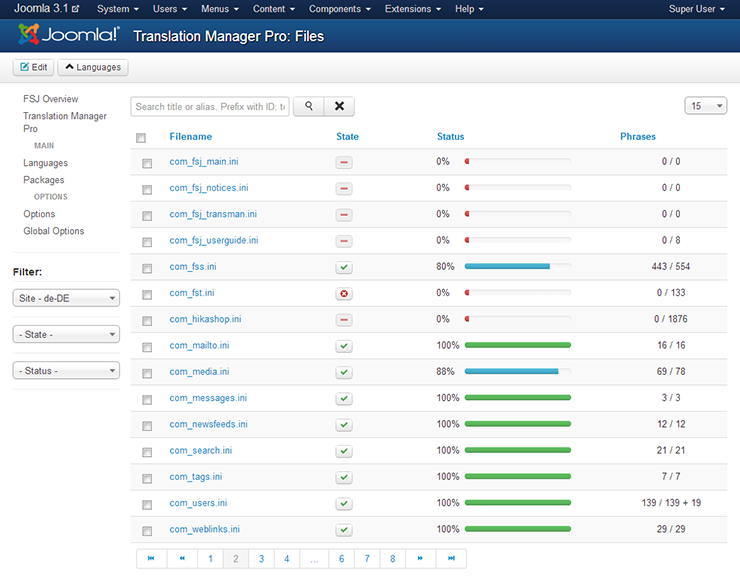Click state icon for com_fsj_notices.ini
Viewport: 740px width, 587px height.
pyautogui.click(x=344, y=189)
